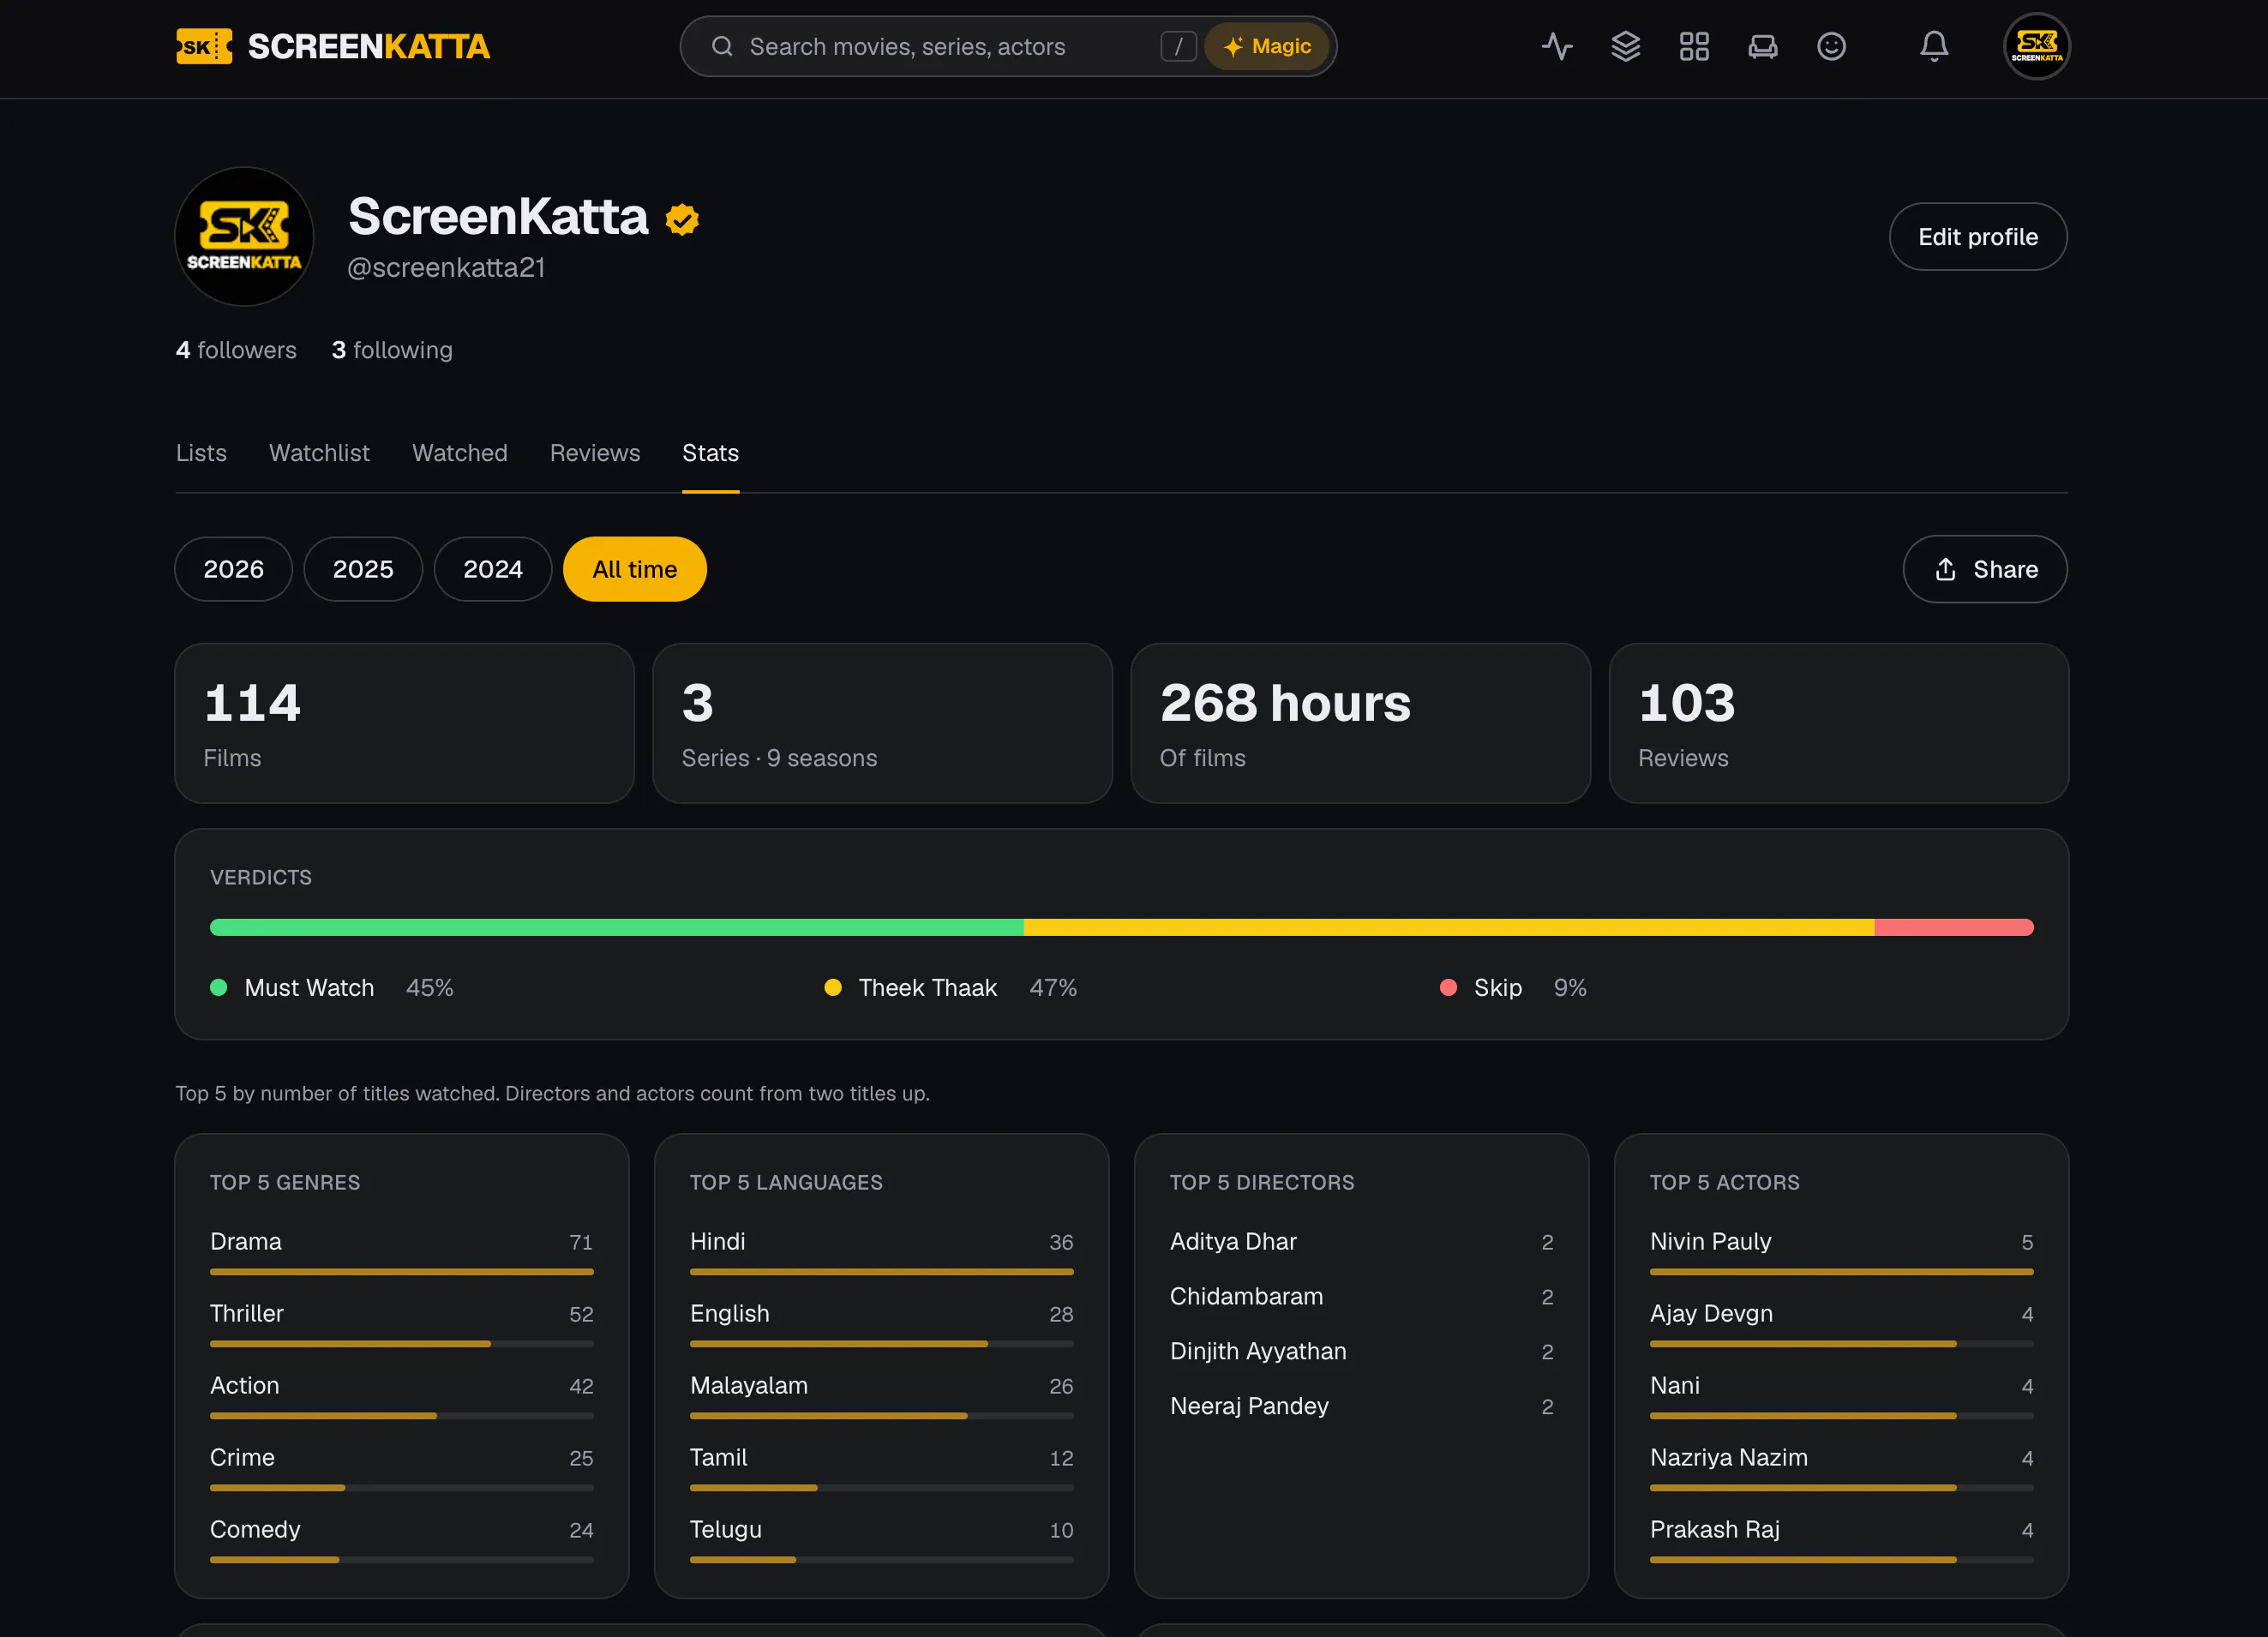Select the 2026 year filter
The height and width of the screenshot is (1637, 2268).
(233, 569)
